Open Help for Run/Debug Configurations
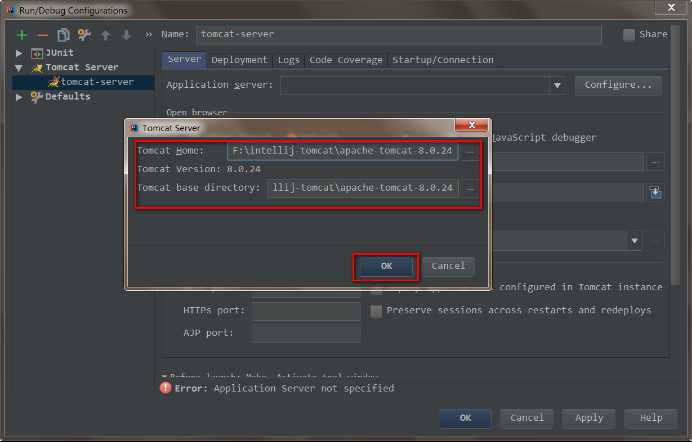This screenshot has width=692, height=442. (651, 418)
